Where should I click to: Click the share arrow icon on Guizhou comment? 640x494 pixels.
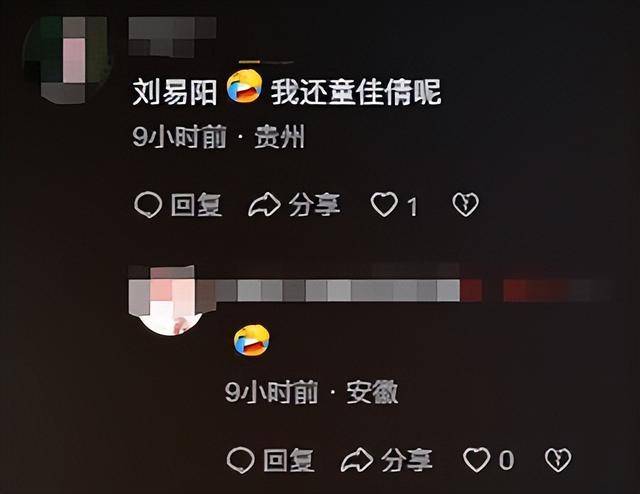[x=264, y=205]
